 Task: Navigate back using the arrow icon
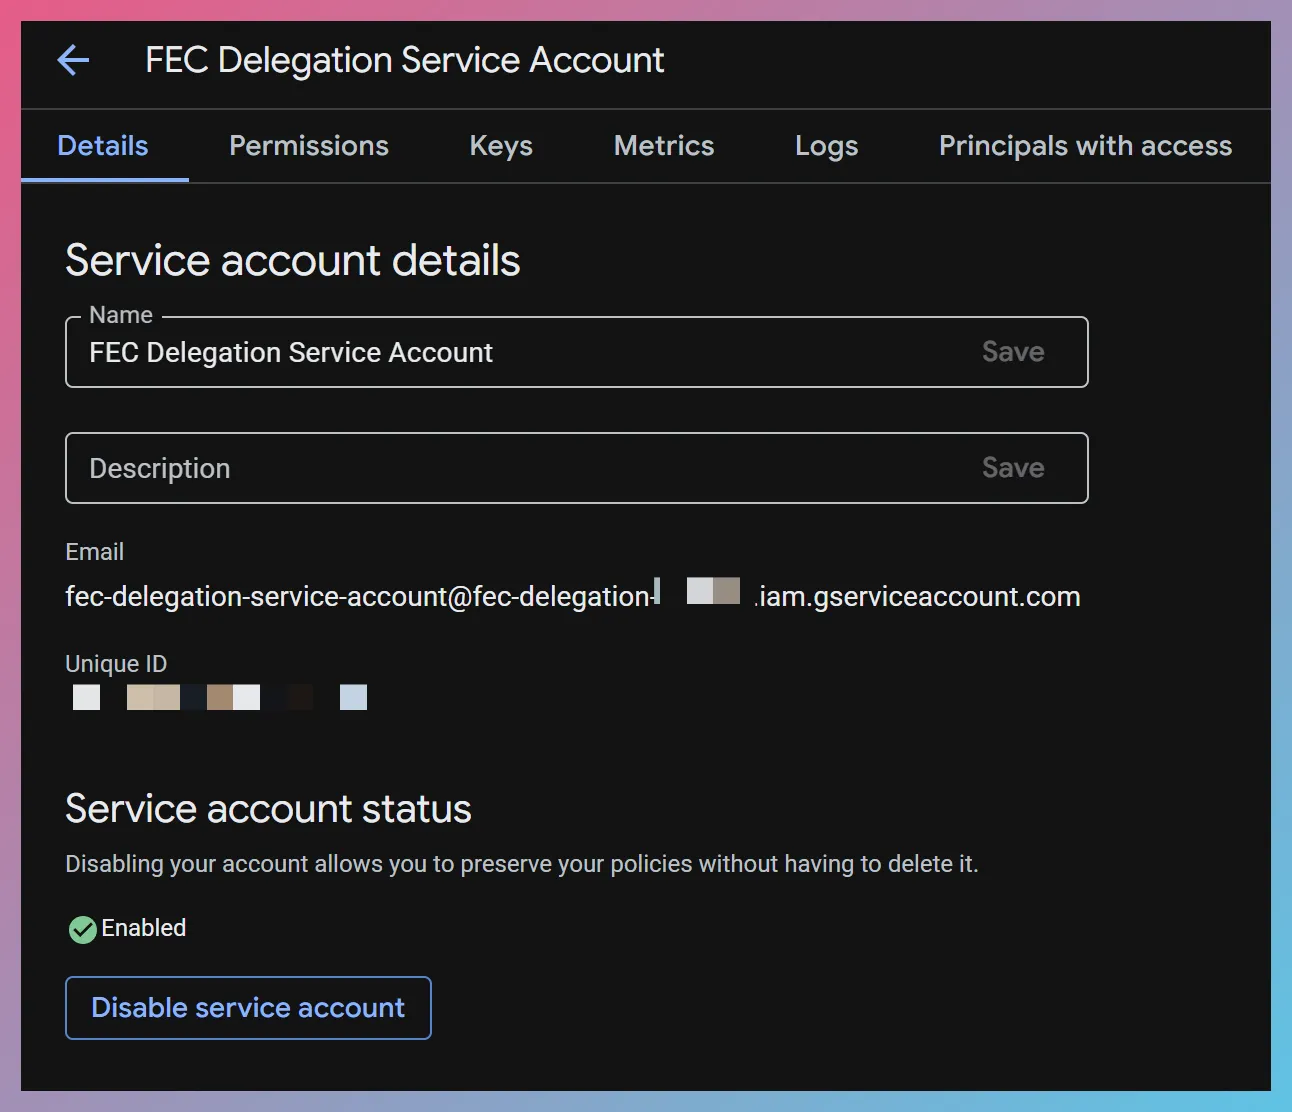click(72, 60)
